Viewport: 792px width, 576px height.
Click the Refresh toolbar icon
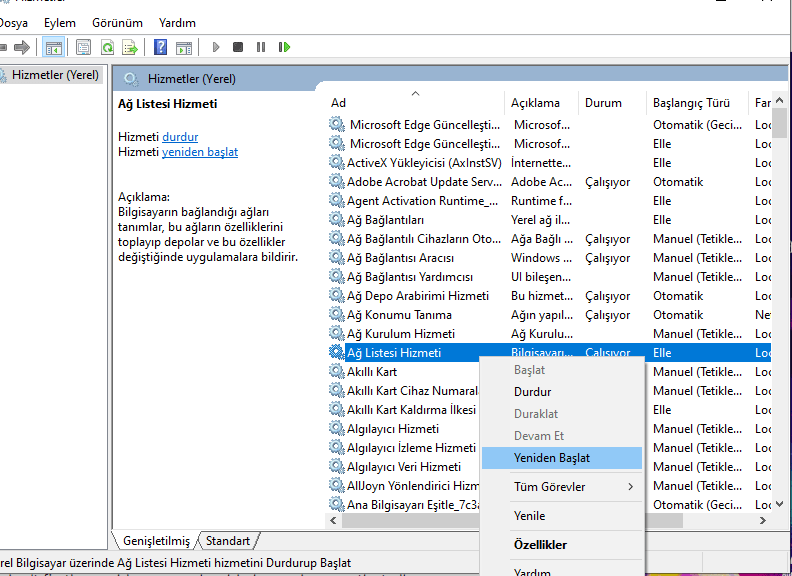[x=107, y=47]
